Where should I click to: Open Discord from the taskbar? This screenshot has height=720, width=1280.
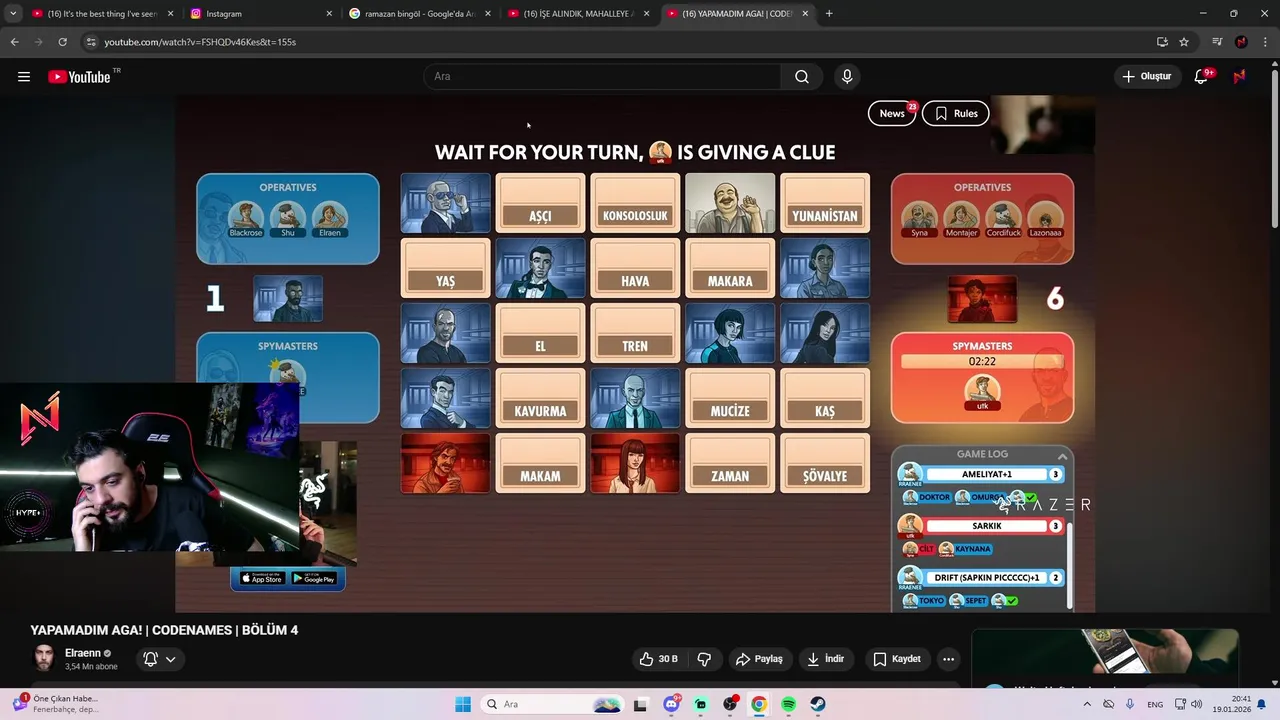(671, 704)
